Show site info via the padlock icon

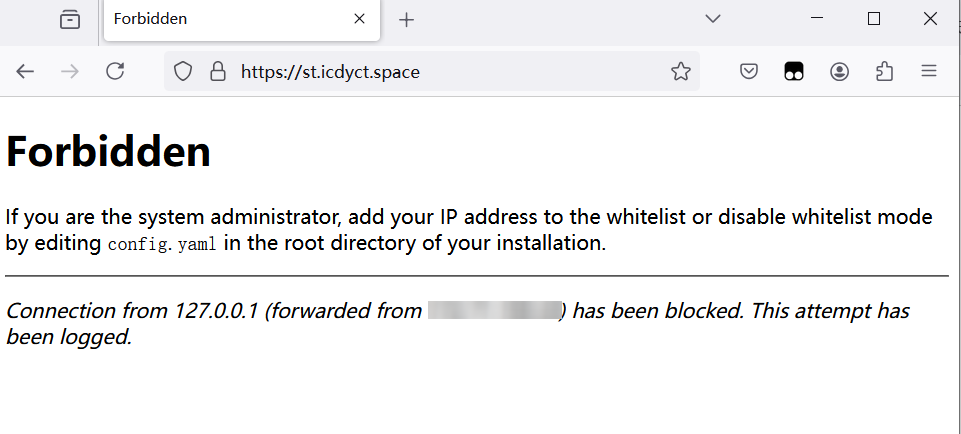click(x=217, y=71)
